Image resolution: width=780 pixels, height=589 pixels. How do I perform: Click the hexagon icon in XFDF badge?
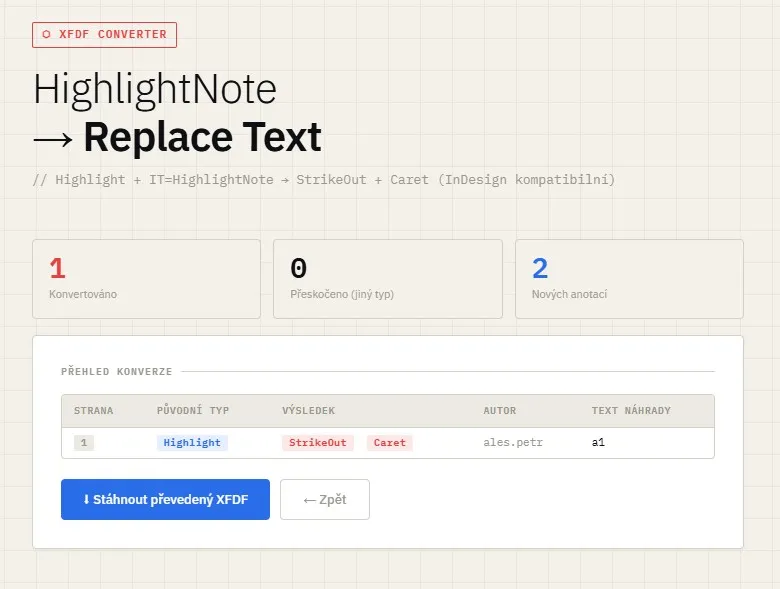[x=46, y=34]
